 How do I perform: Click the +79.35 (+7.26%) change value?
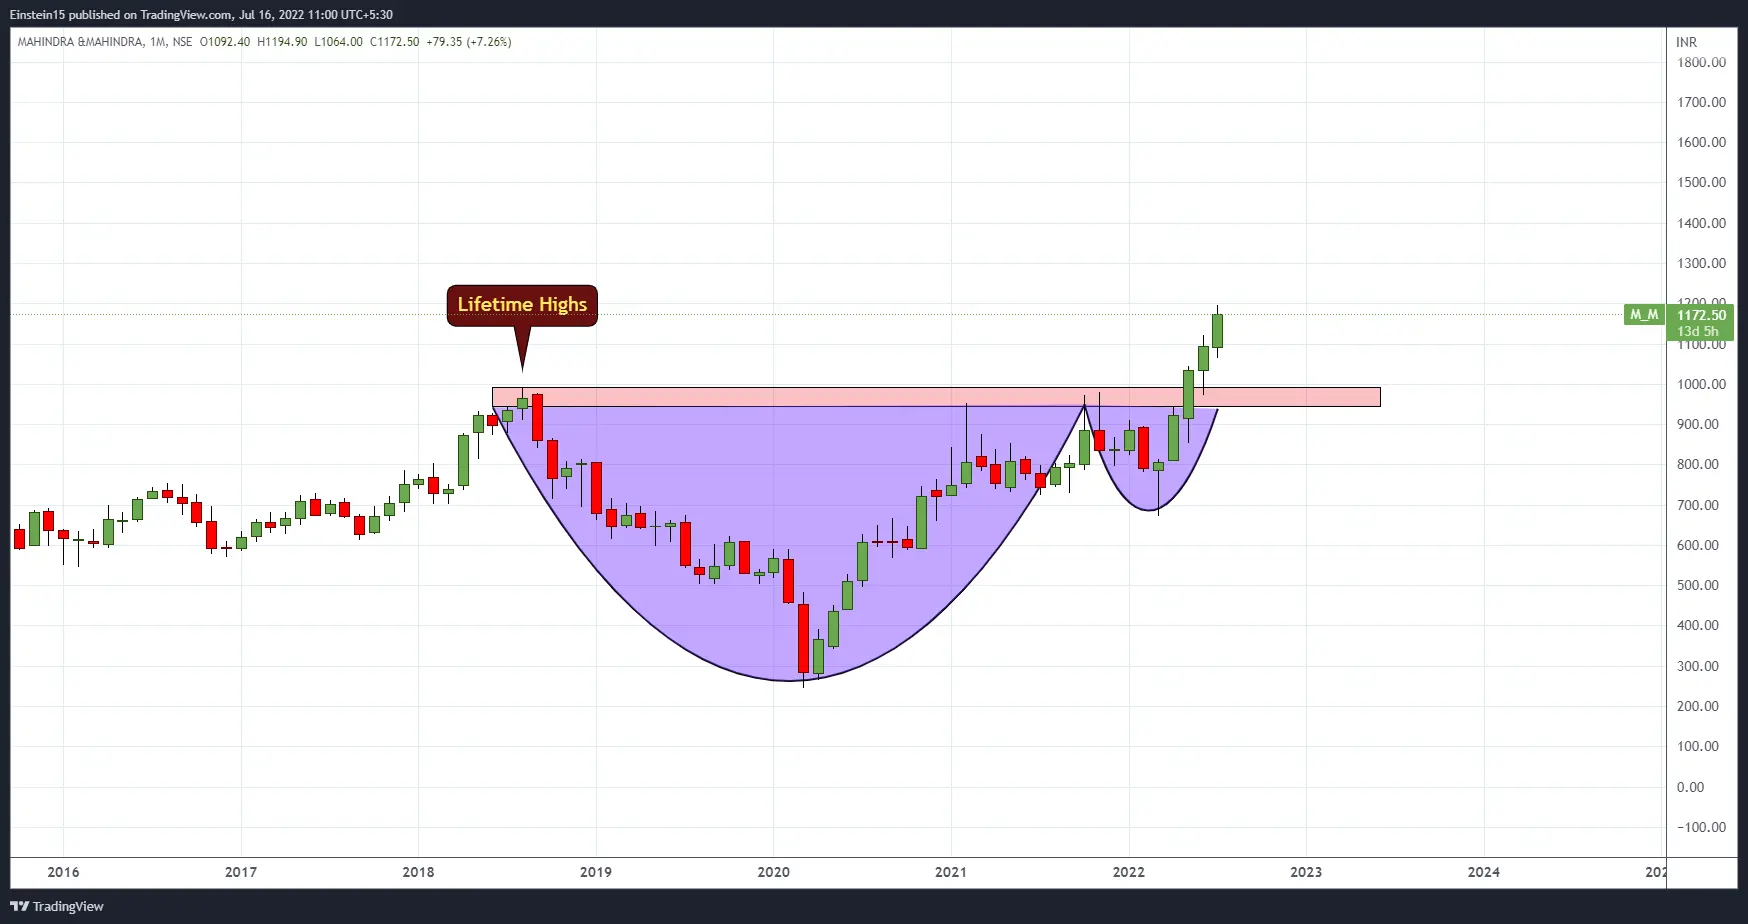pyautogui.click(x=468, y=42)
